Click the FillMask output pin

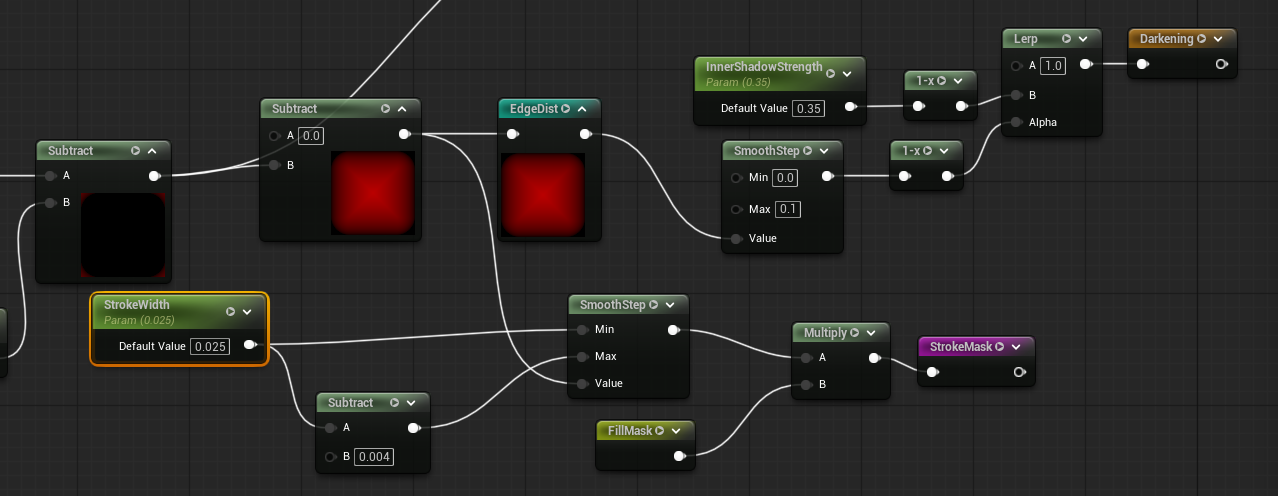coord(679,456)
